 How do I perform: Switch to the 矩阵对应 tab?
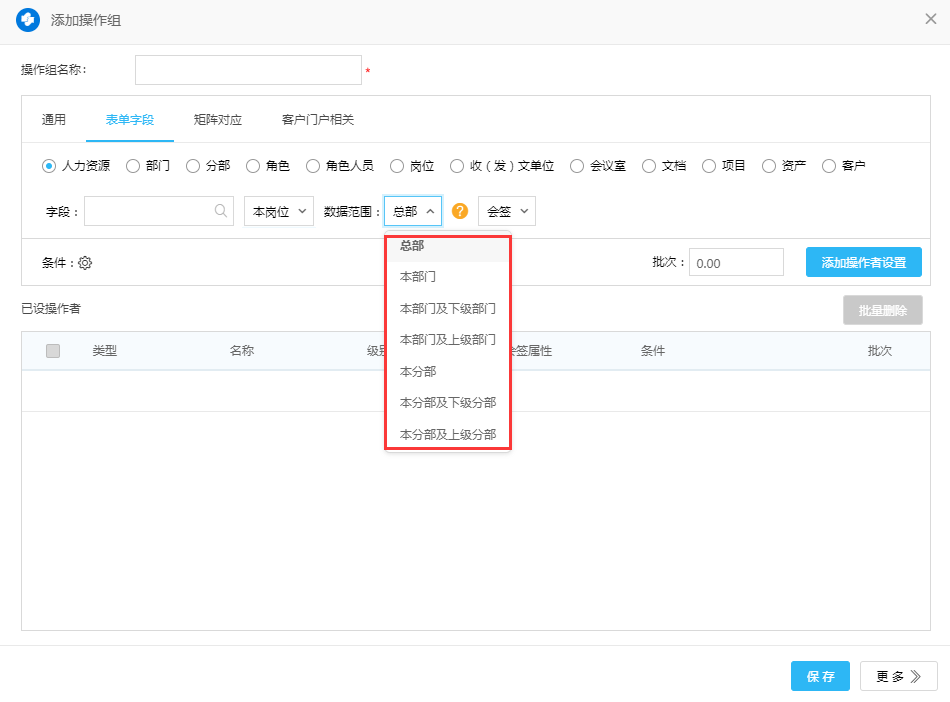pos(218,120)
